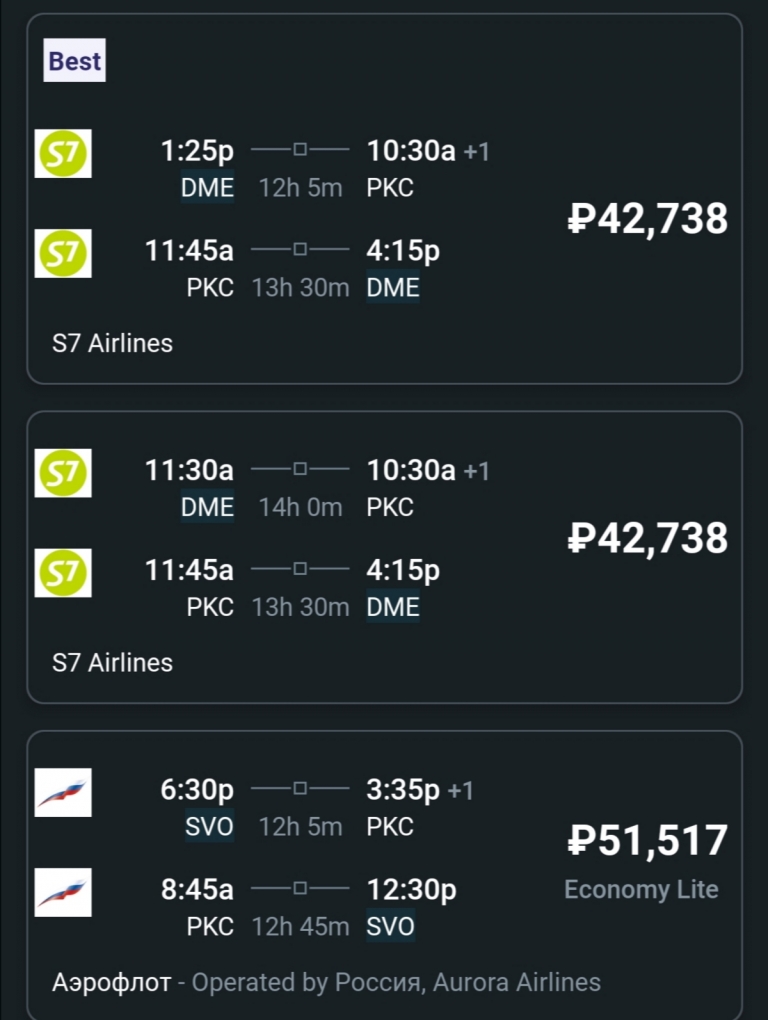Click the Economy Lite fare label
Viewport: 768px width, 1020px height.
coord(641,889)
